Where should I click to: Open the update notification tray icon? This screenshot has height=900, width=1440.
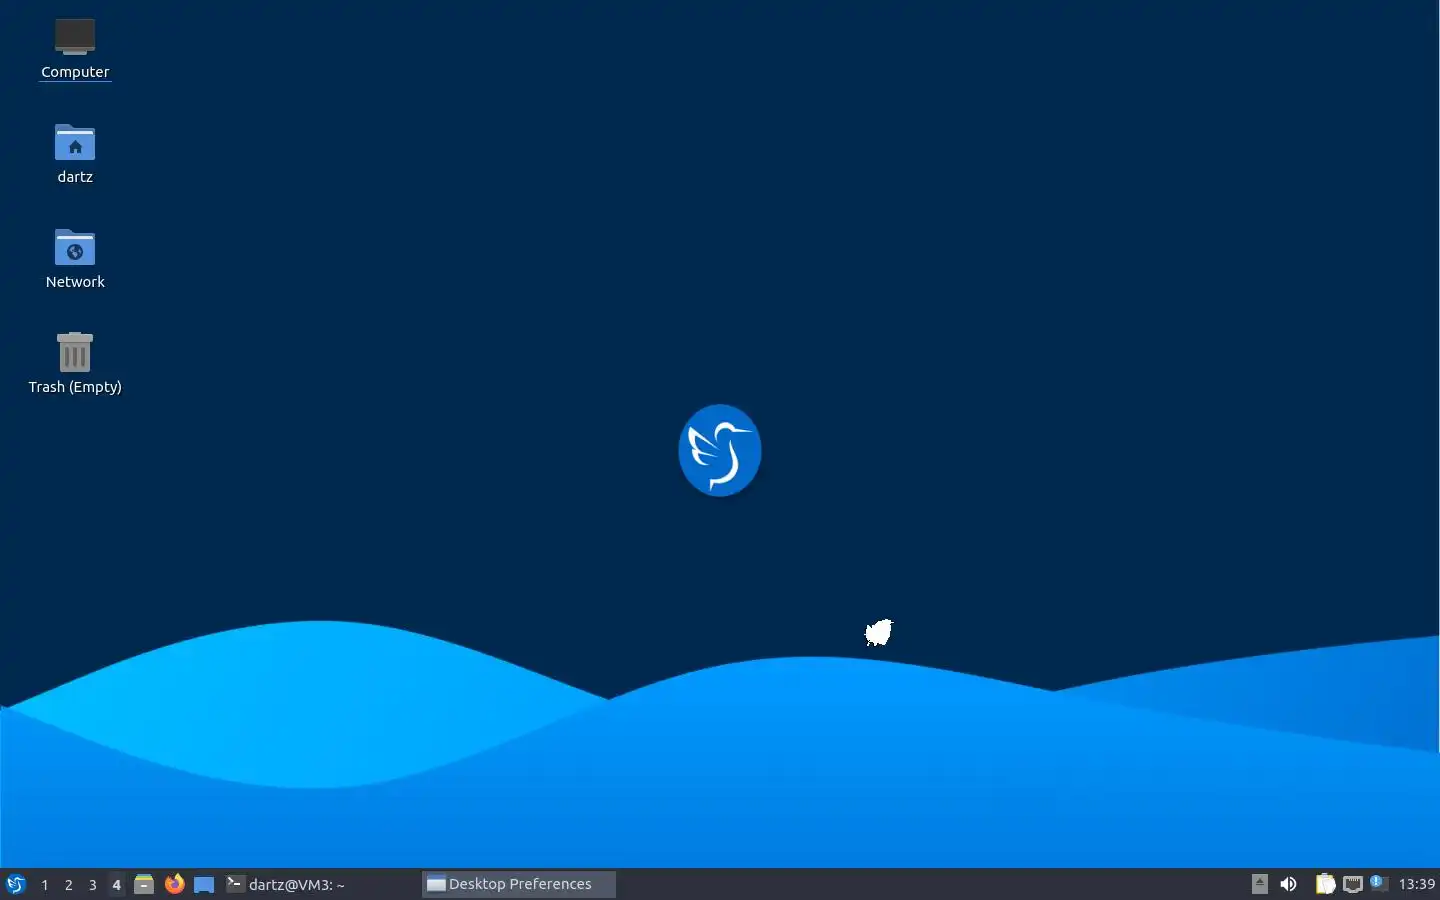1379,883
